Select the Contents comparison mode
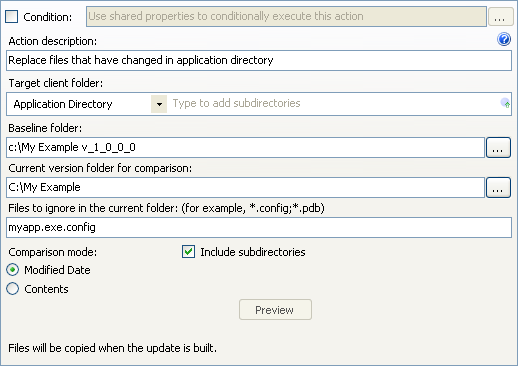Viewport: 518px width, 366px height. [x=13, y=289]
